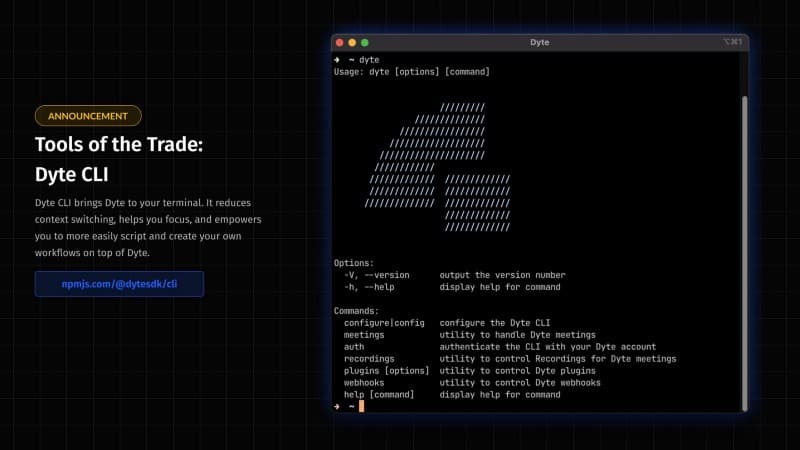
Task: Click the webhooks command entry
Action: tap(364, 383)
